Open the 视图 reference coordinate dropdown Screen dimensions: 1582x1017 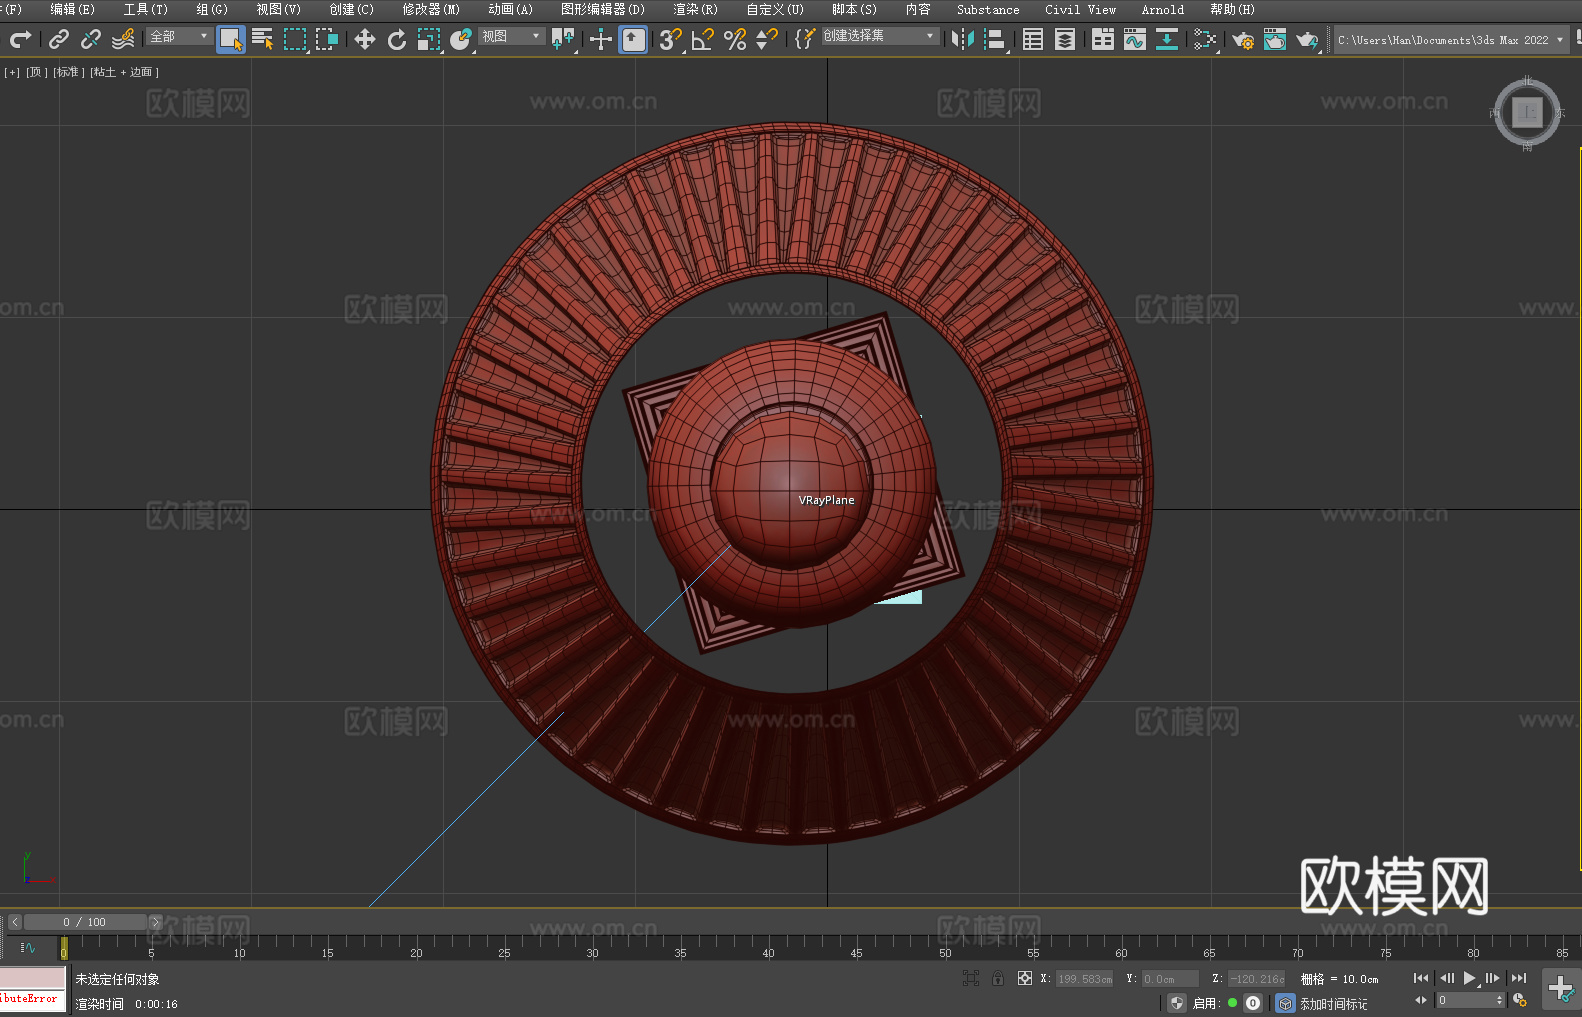[511, 36]
